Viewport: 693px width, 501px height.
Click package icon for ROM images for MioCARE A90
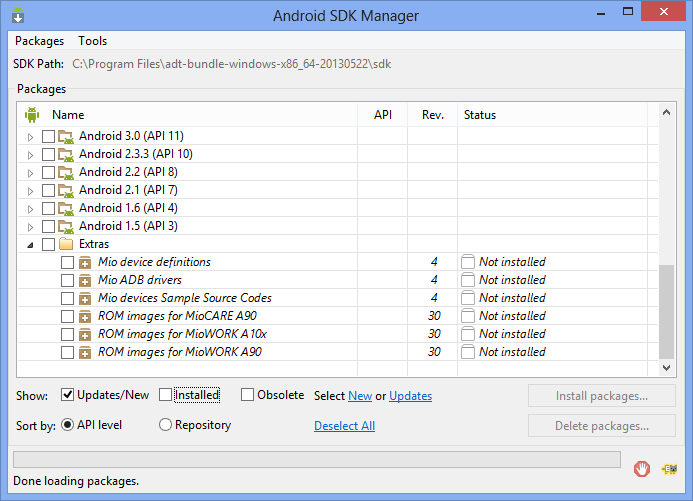(85, 316)
